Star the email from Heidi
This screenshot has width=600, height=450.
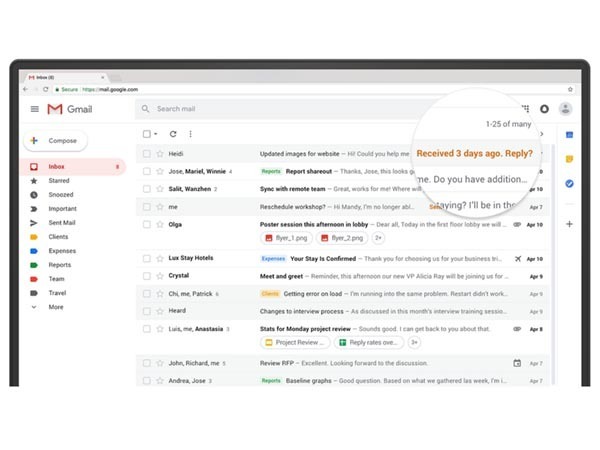coord(160,154)
